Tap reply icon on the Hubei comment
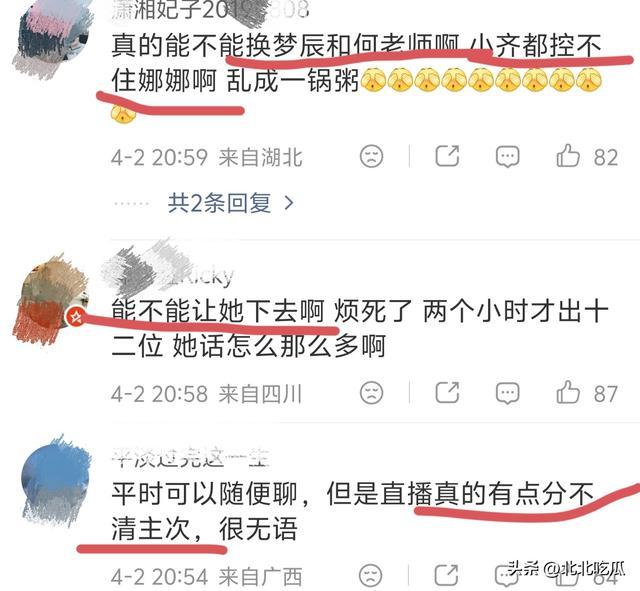The image size is (640, 591). [x=507, y=157]
